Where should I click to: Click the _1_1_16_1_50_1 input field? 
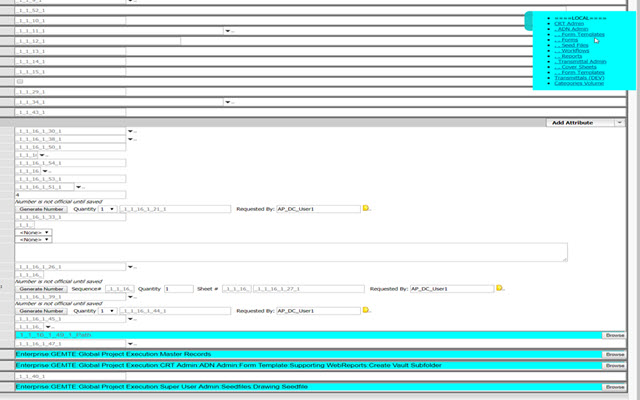point(70,147)
